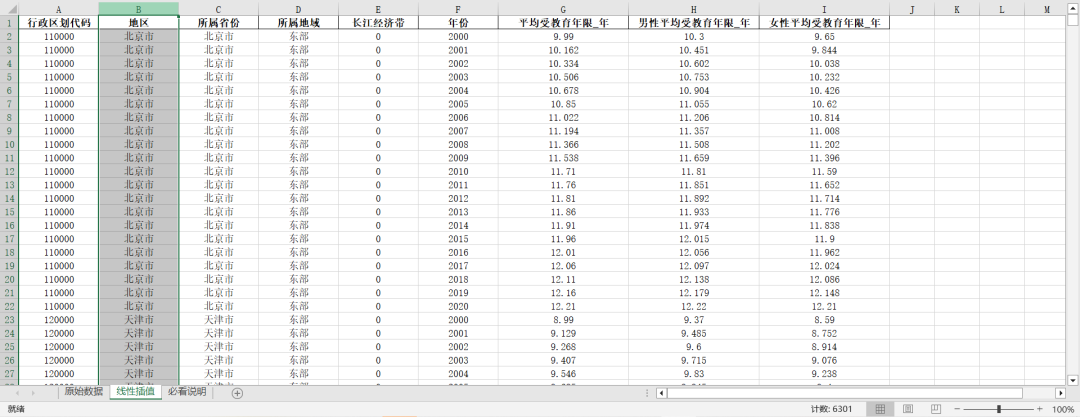Select column B header

(138, 9)
